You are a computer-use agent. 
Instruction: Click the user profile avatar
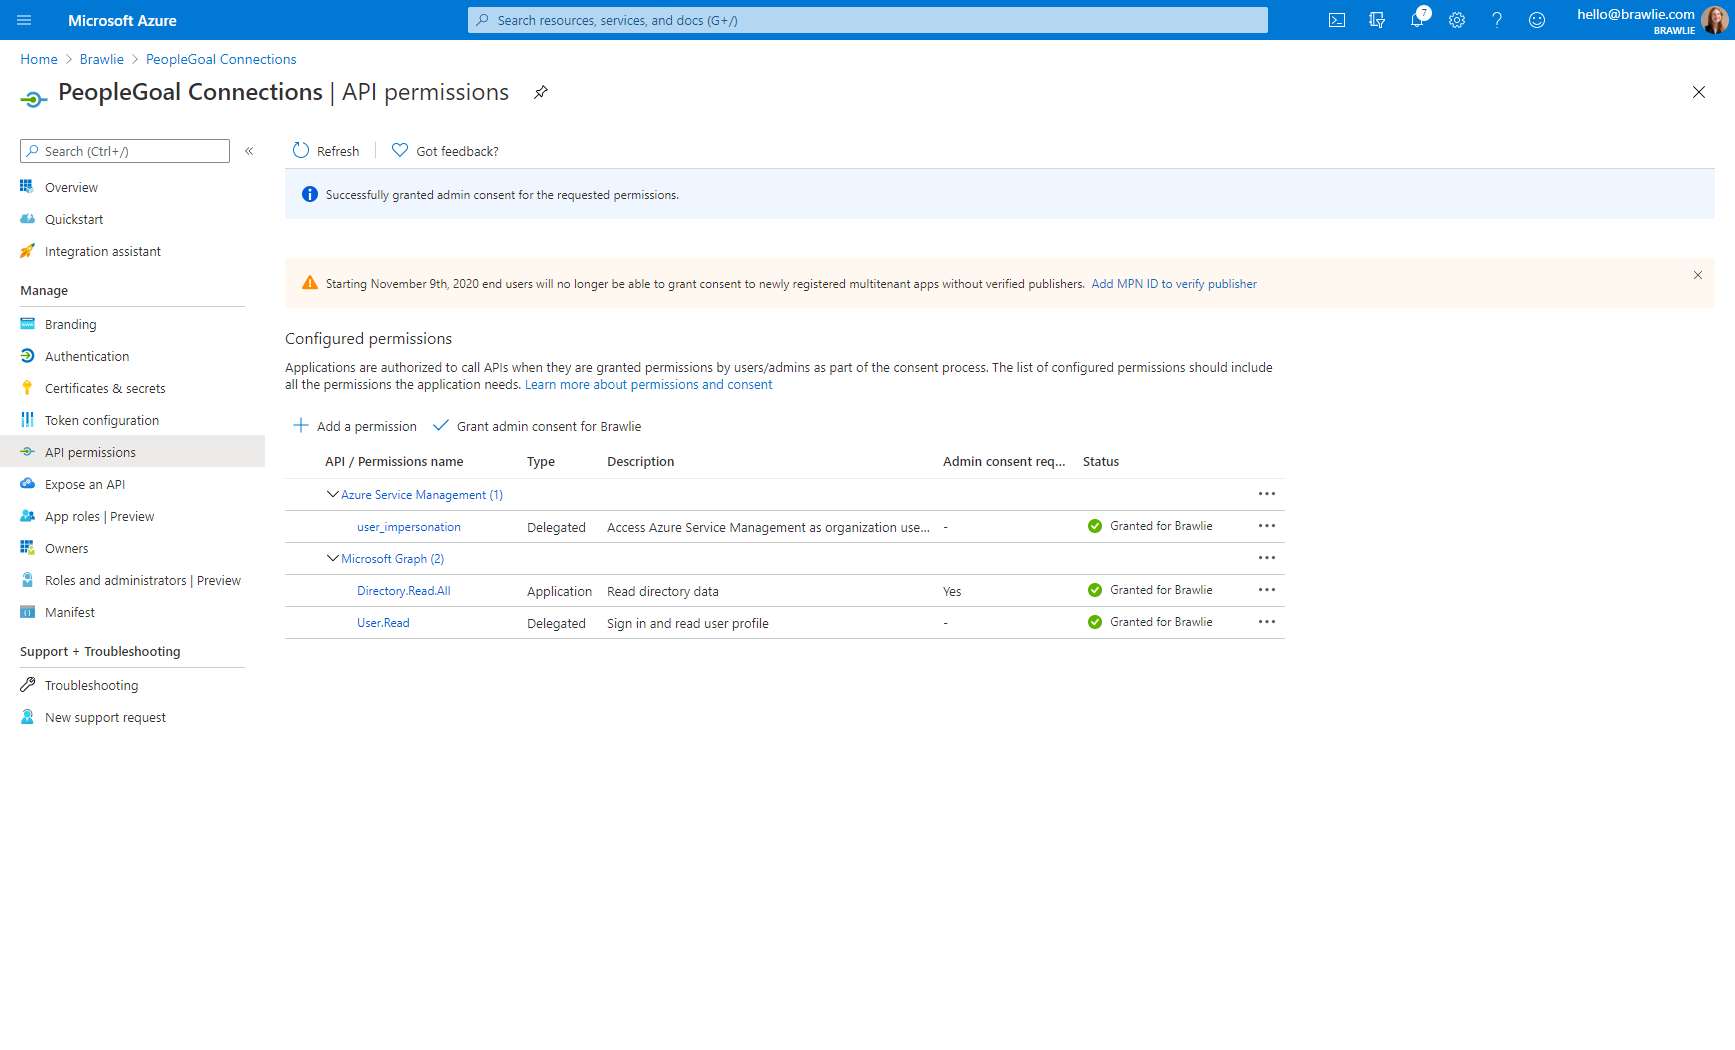1714,20
